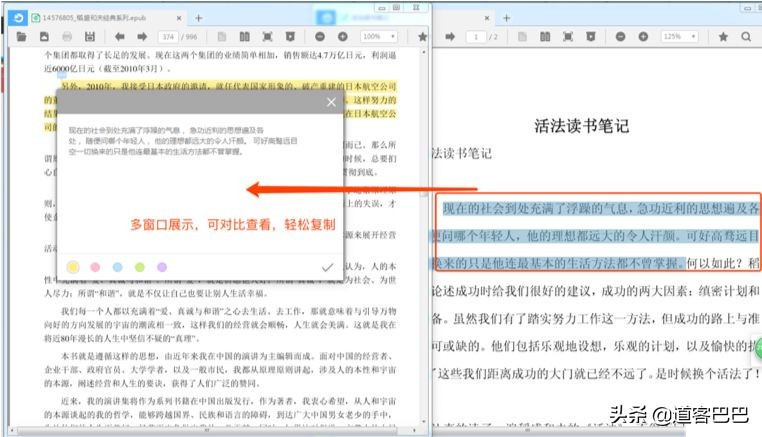Go to next page in left window
The width and height of the screenshot is (762, 437).
coord(142,36)
